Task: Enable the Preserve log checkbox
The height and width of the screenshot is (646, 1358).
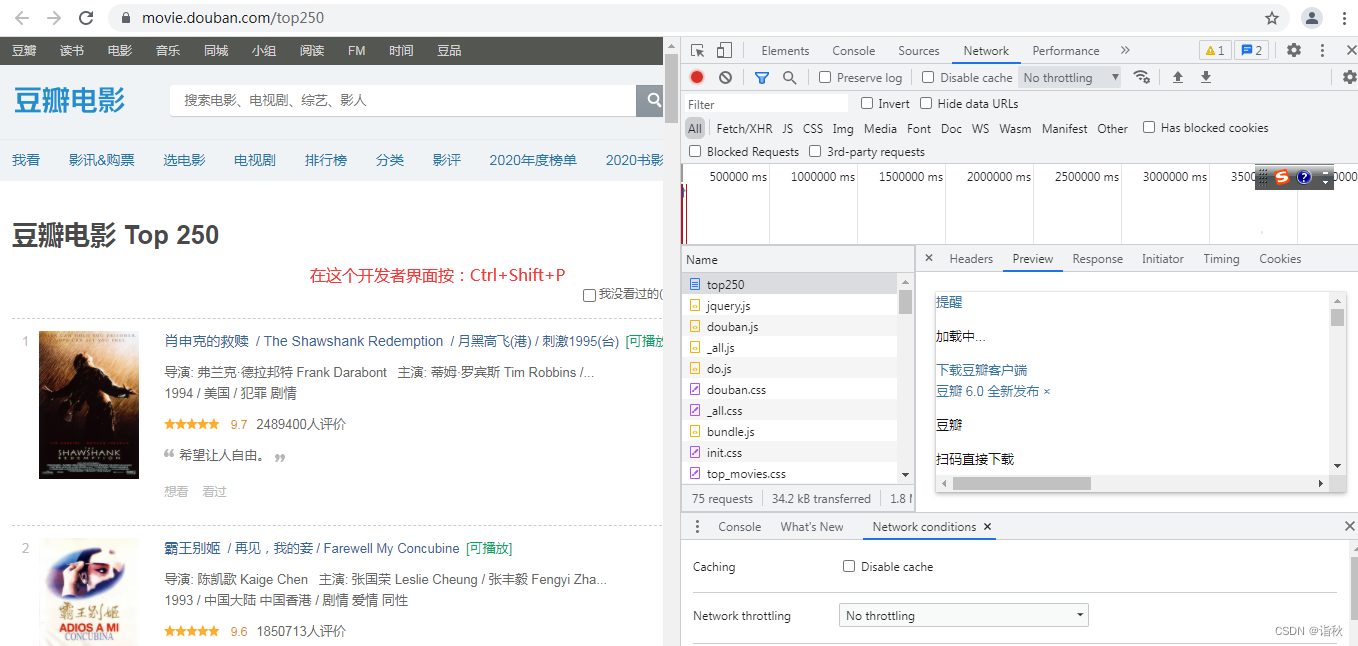Action: (825, 77)
